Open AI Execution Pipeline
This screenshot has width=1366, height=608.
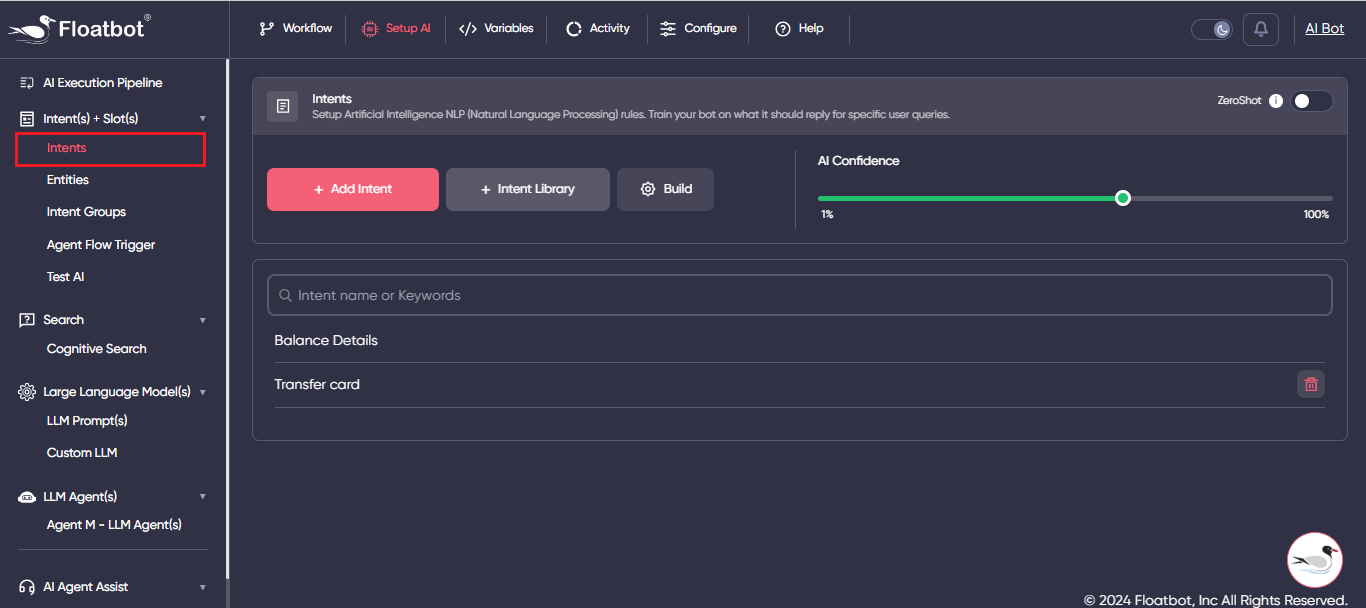102,83
